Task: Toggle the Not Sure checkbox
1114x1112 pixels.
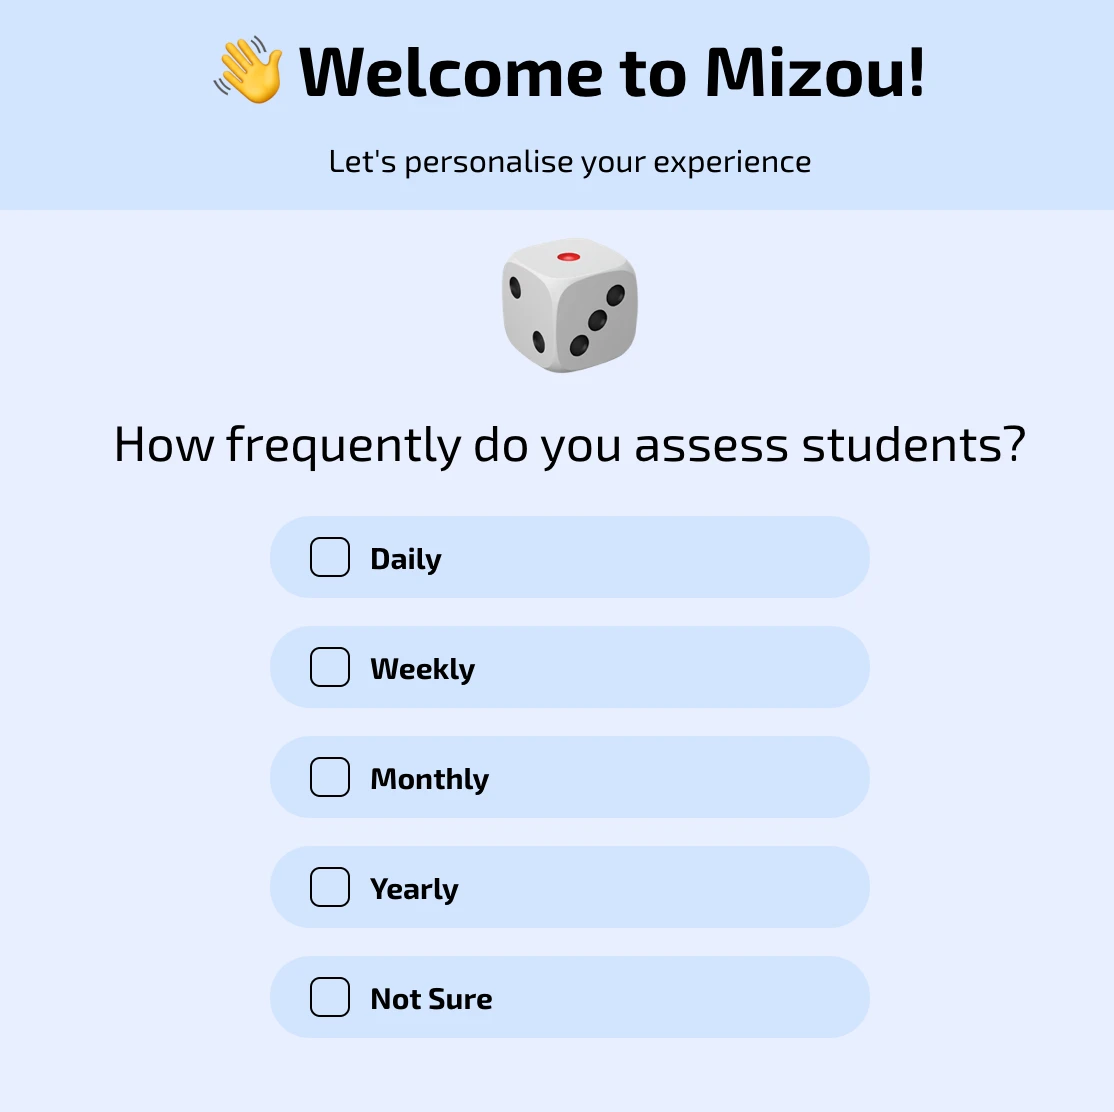Action: click(330, 997)
